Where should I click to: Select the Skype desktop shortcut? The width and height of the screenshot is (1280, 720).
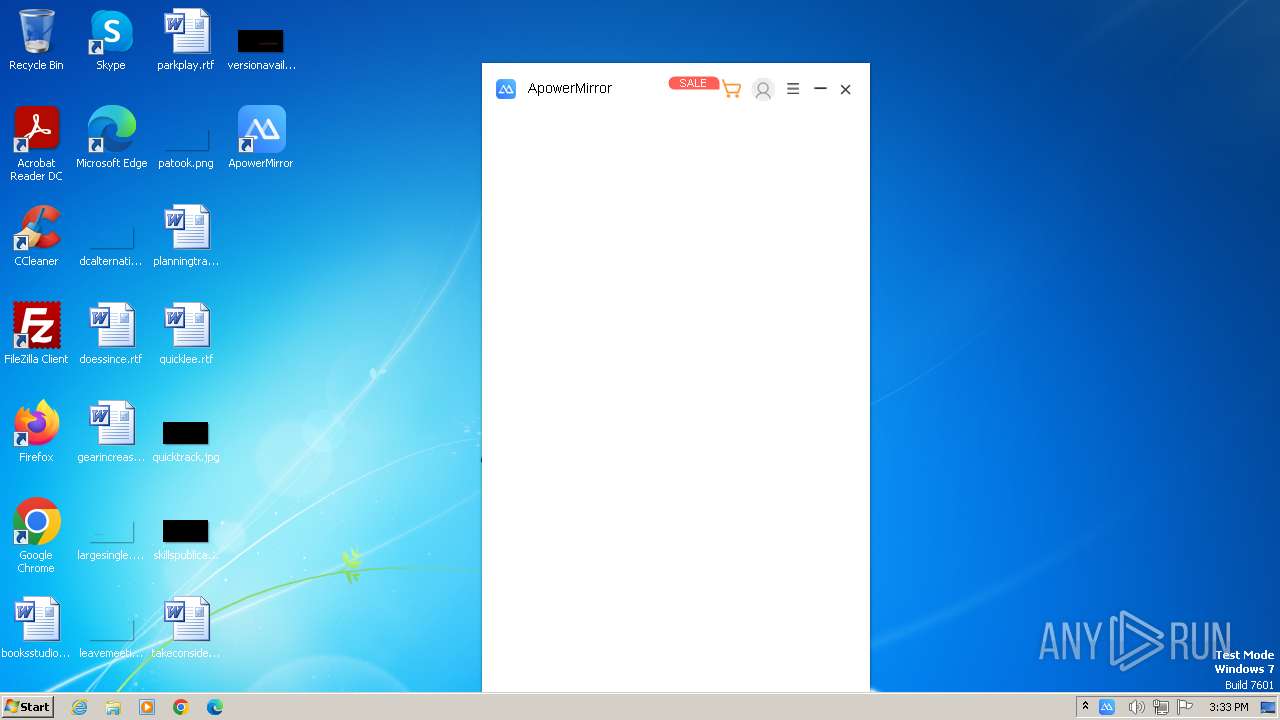111,40
